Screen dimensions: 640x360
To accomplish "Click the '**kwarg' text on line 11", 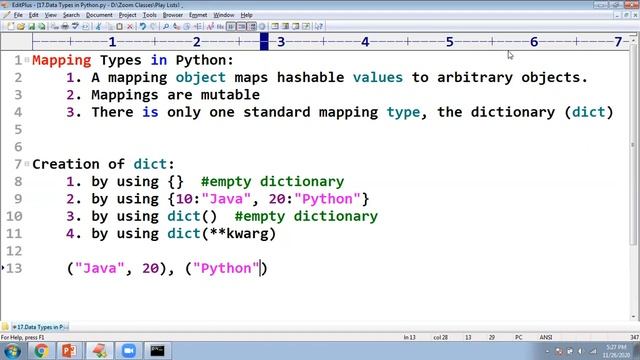I will [x=239, y=234].
